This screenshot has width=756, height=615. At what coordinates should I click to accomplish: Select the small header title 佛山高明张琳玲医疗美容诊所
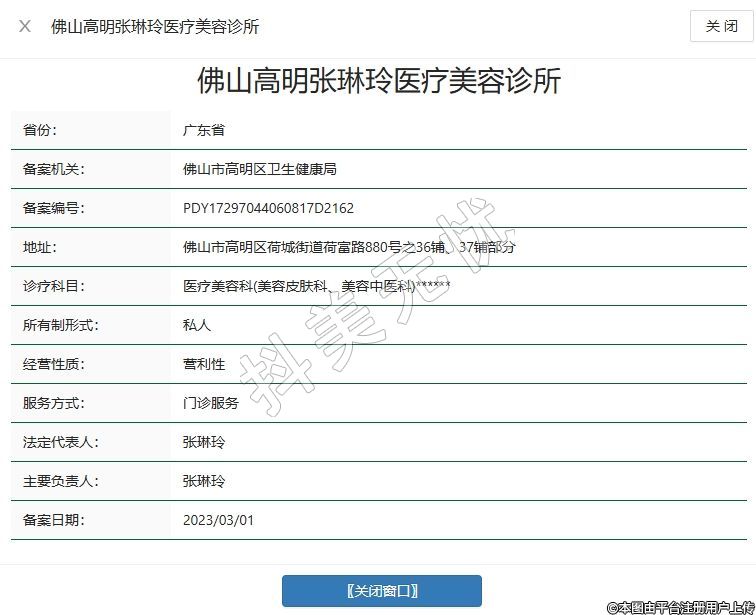point(155,27)
